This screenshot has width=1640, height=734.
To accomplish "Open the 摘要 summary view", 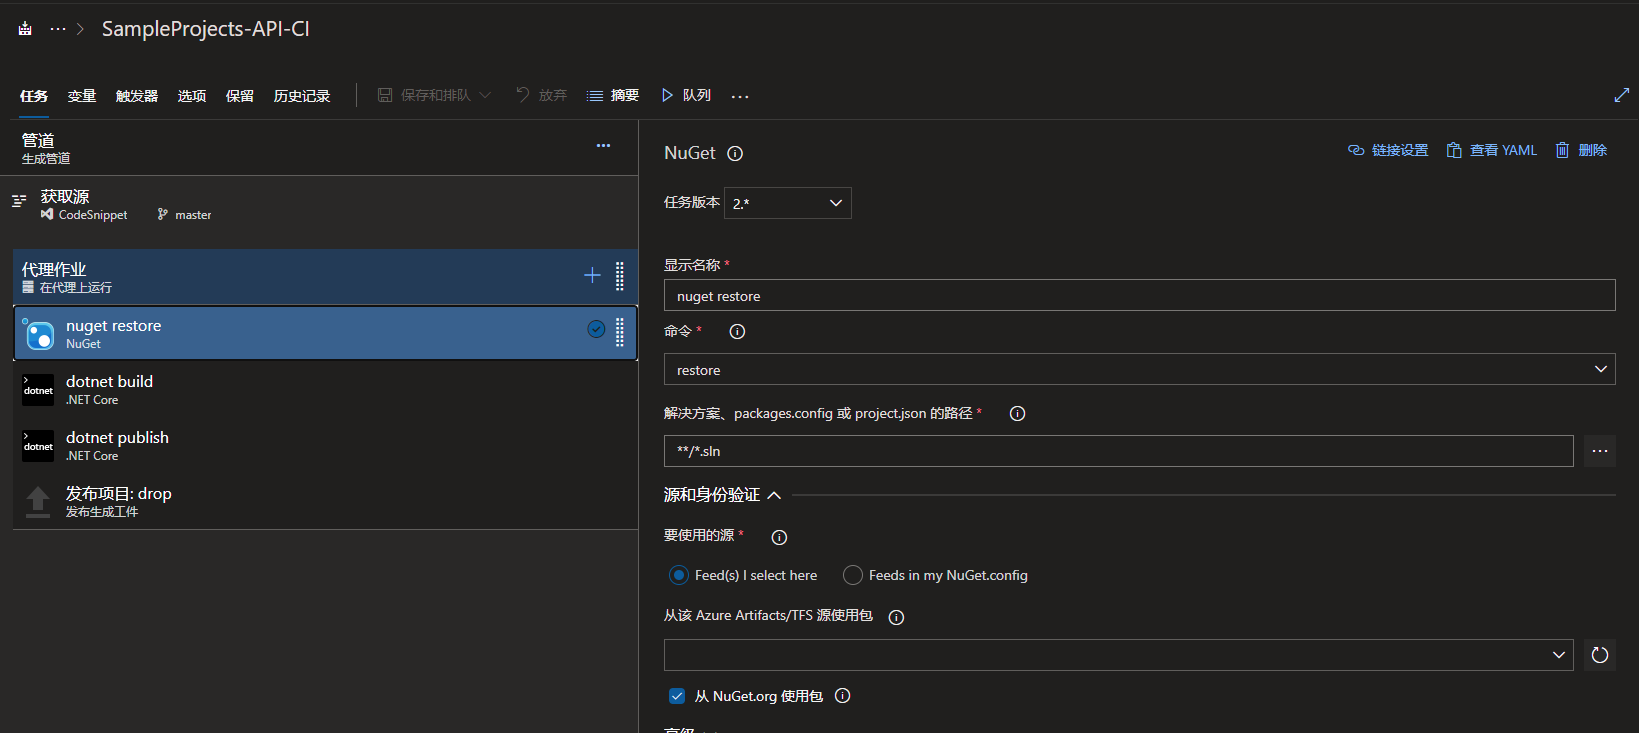I will coord(613,95).
